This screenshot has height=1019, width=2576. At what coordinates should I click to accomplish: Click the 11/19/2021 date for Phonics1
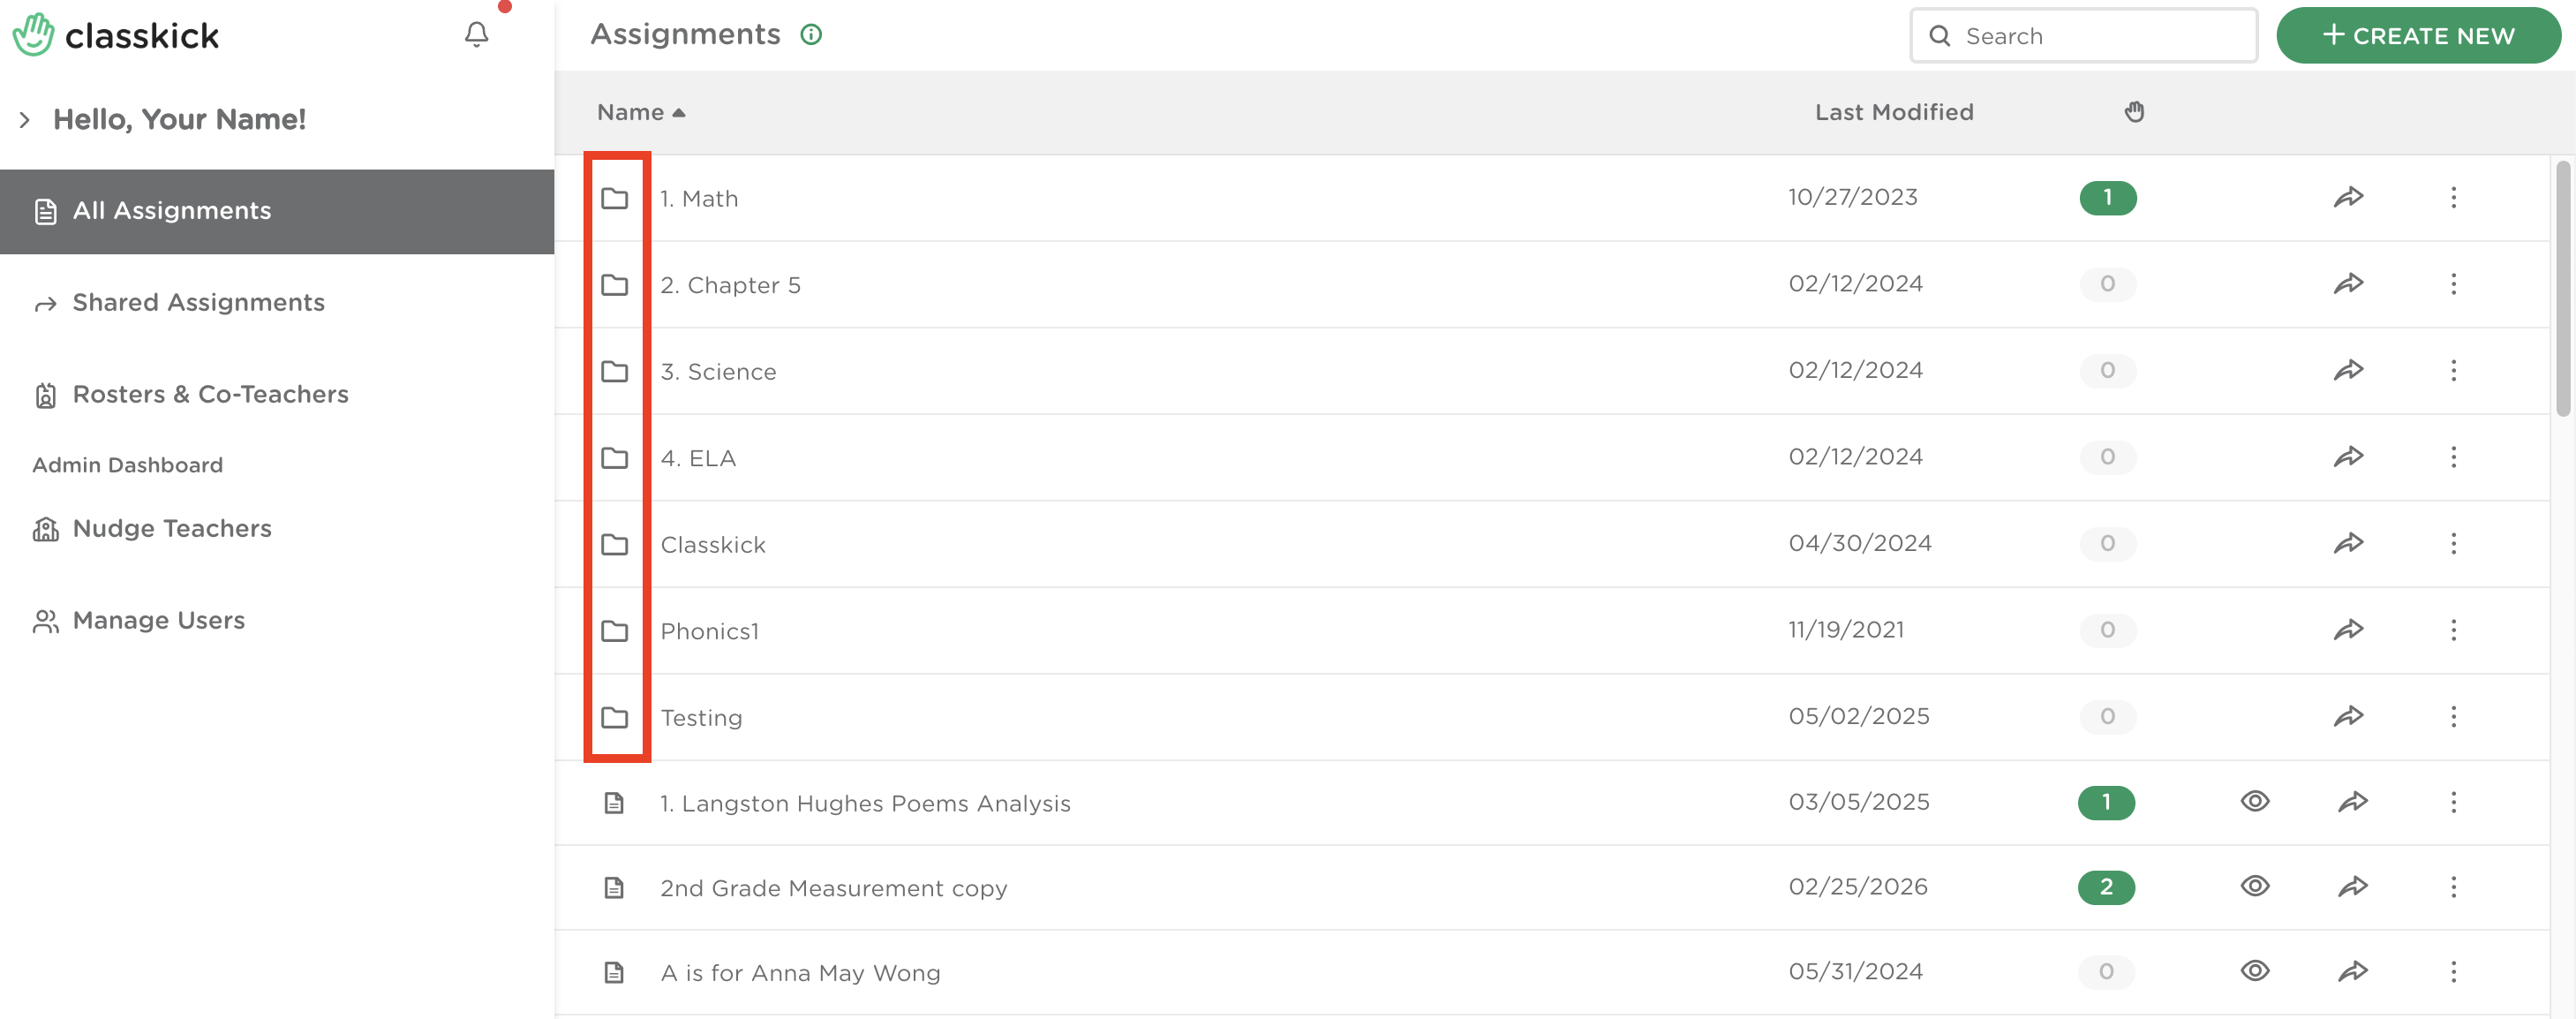coord(1846,630)
